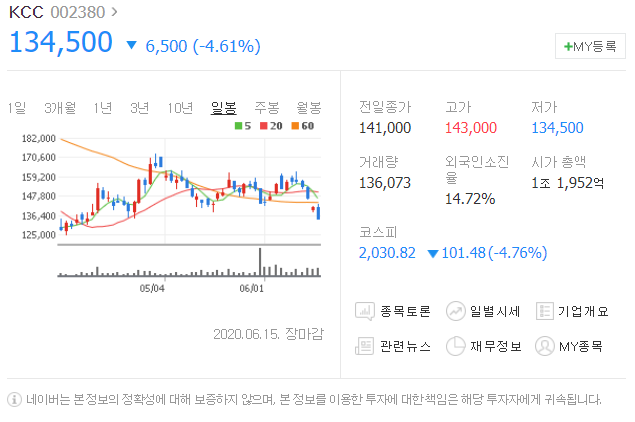Click the chevron arrow next to code 002380
Image resolution: width=635 pixels, height=422 pixels.
(115, 12)
